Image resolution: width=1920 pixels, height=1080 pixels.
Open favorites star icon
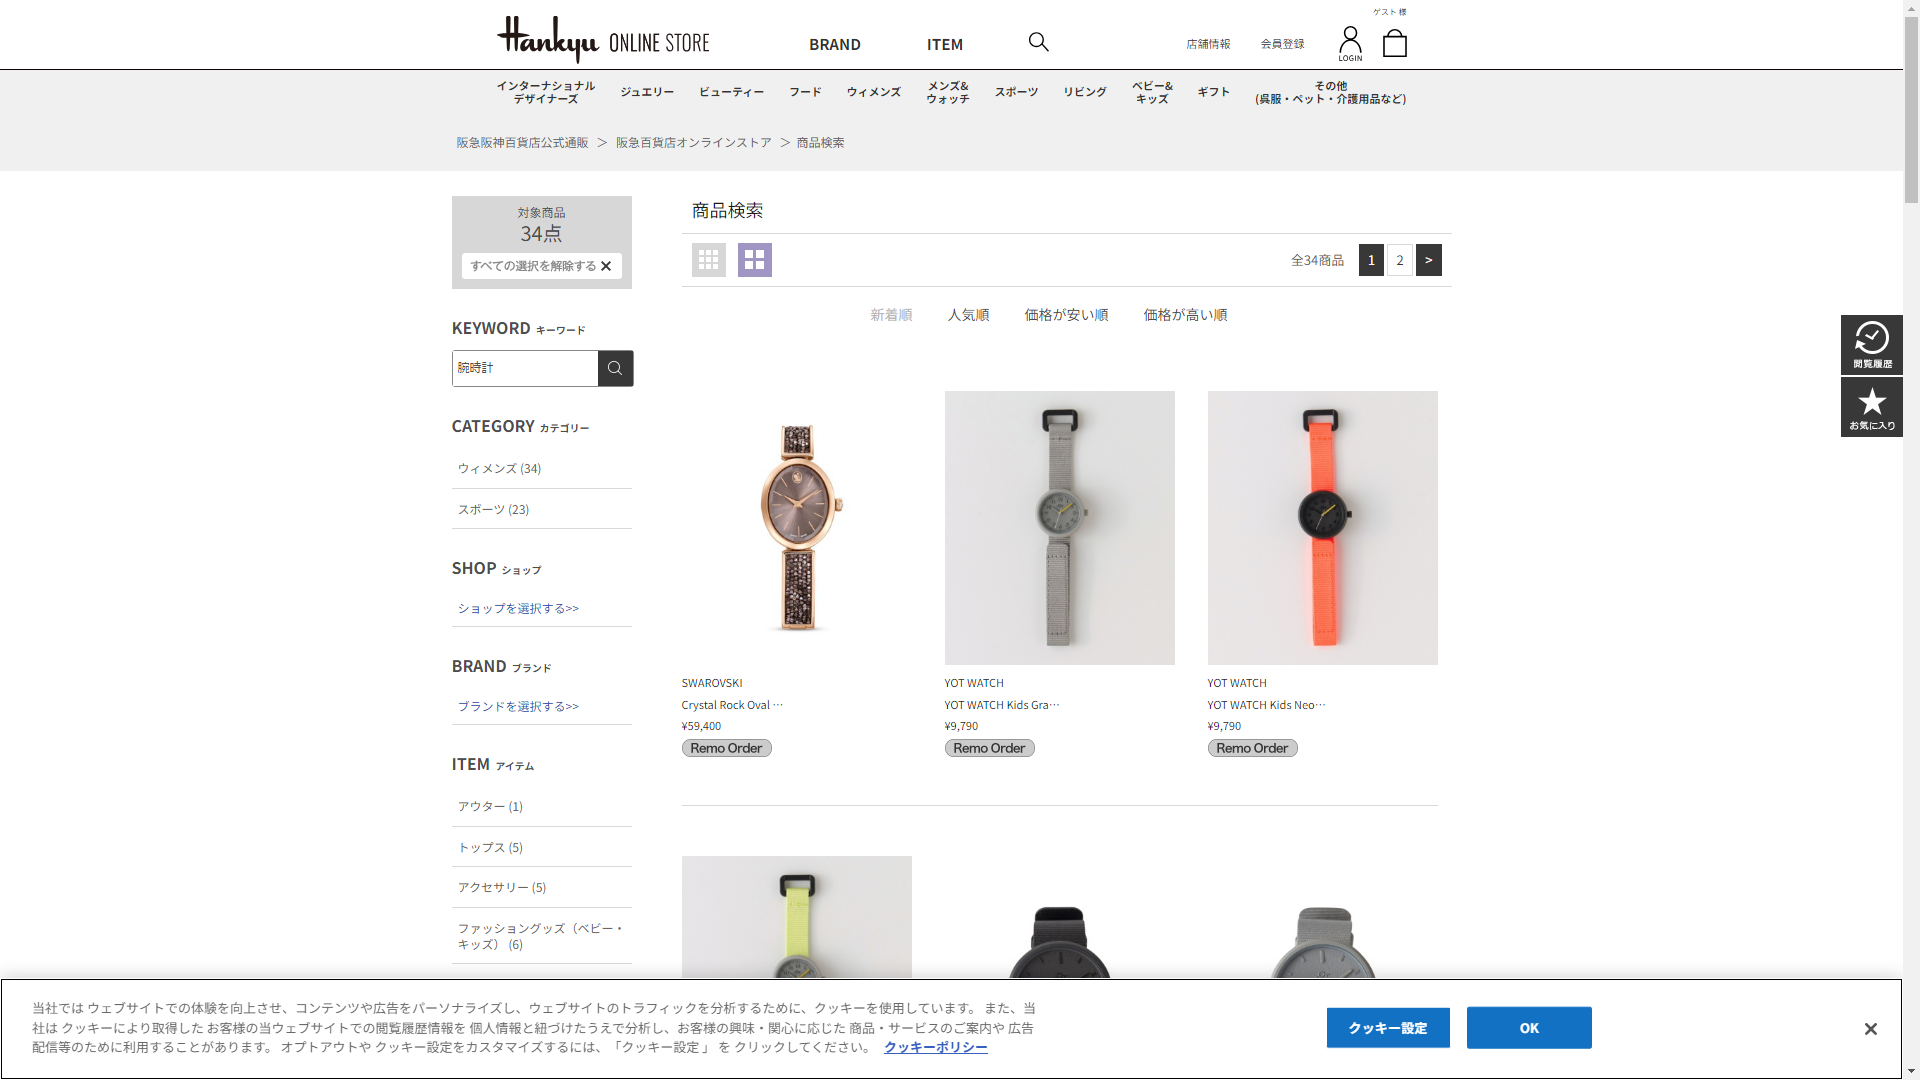coord(1871,407)
